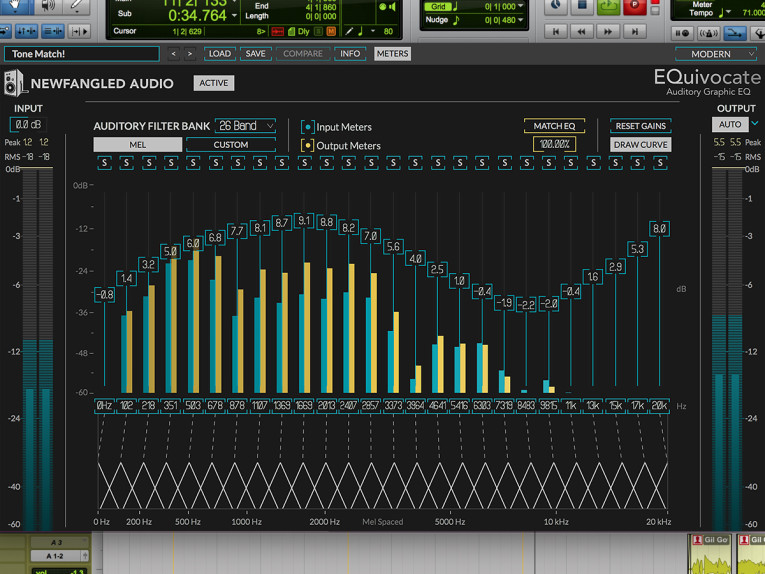Select the Scrubber speaker tool
The width and height of the screenshot is (765, 574).
tap(47, 6)
